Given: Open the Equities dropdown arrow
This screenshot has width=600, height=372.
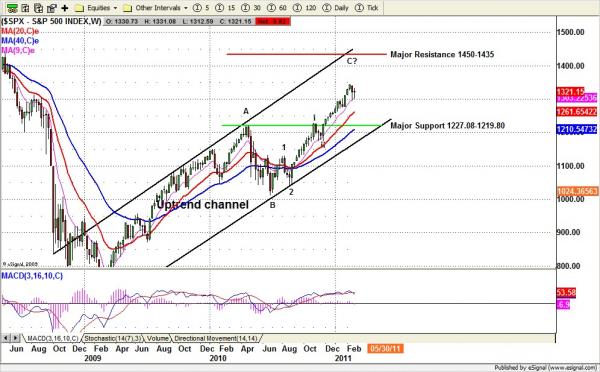Looking at the screenshot, I should [x=115, y=8].
